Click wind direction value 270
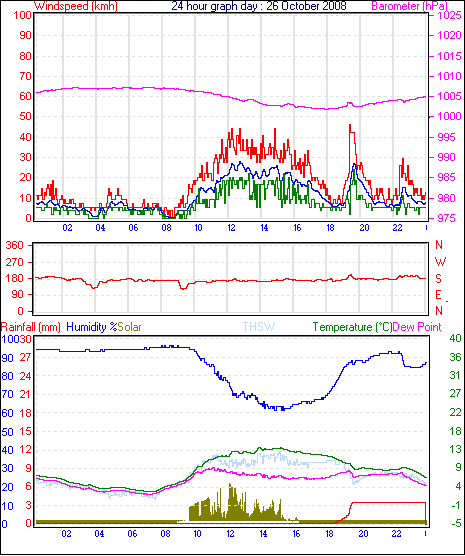The image size is (465, 556). (x=15, y=263)
